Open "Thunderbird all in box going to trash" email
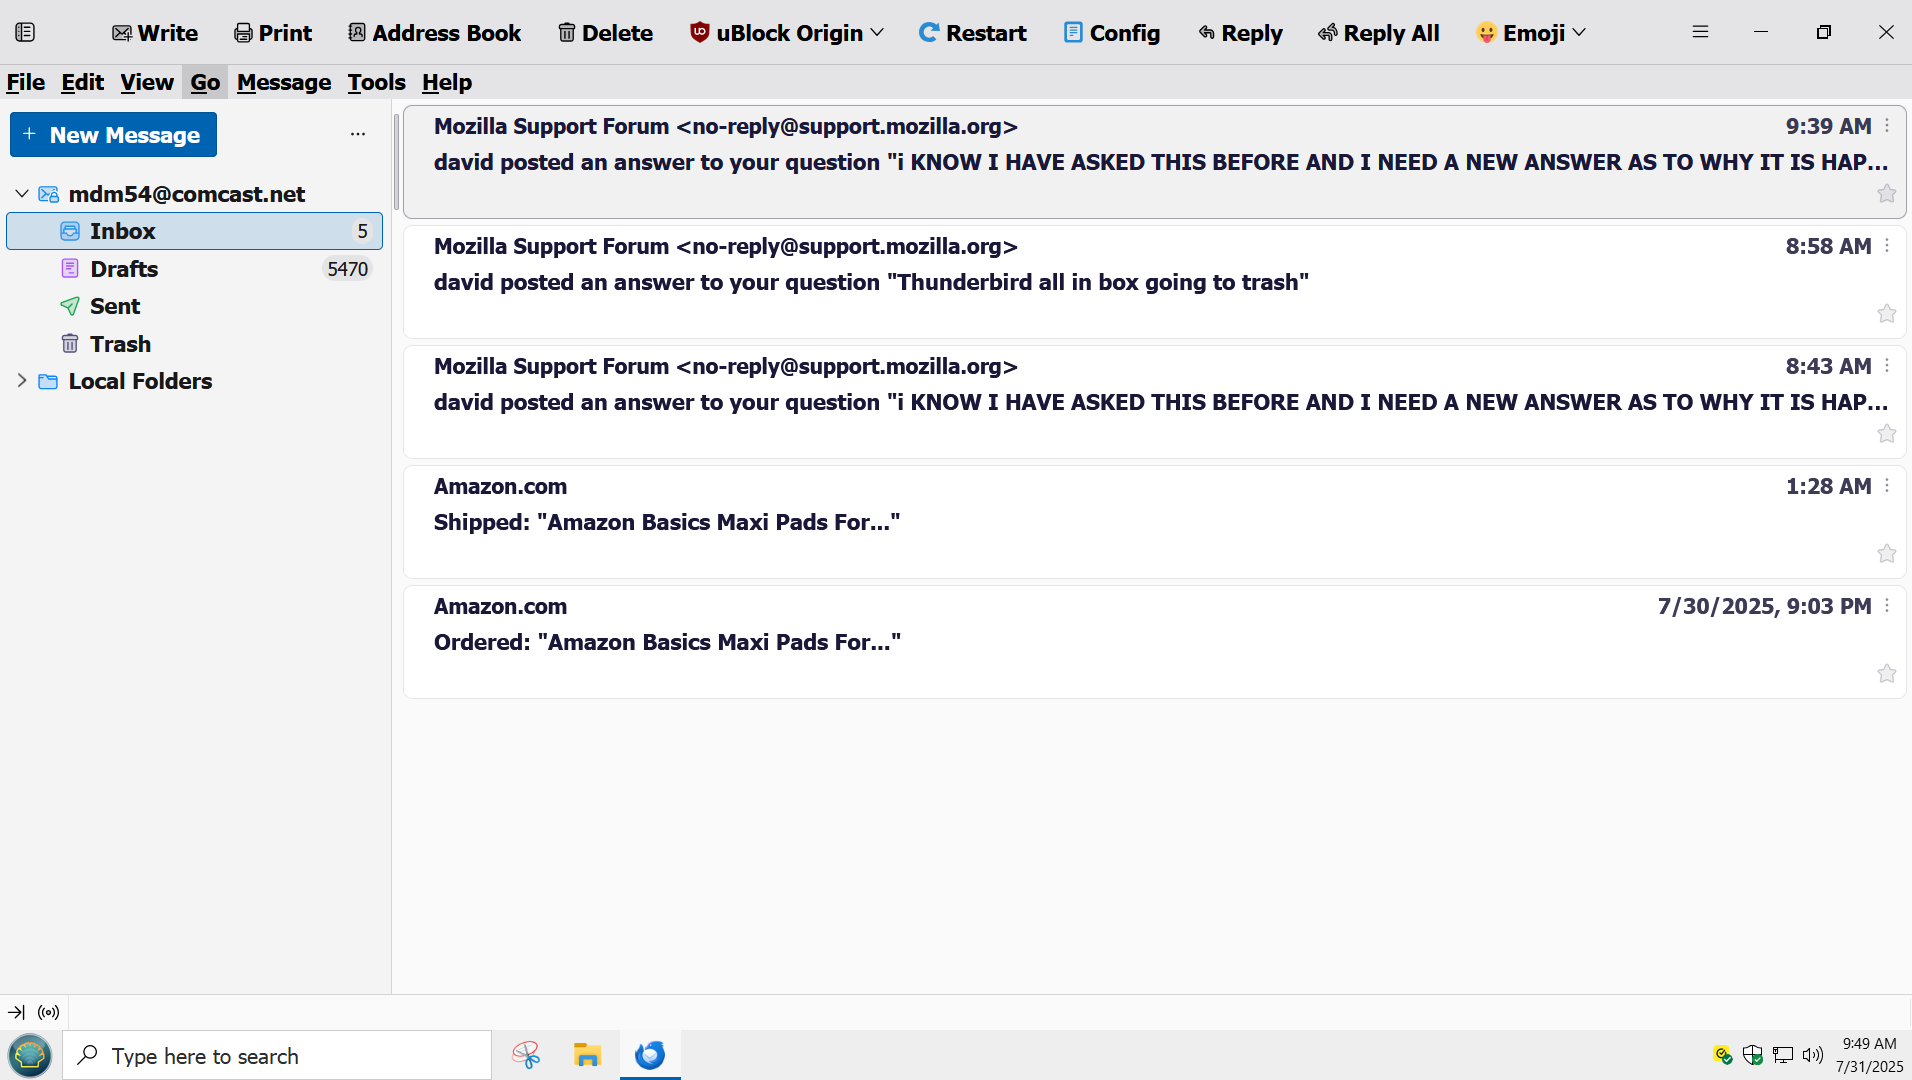Screen dimensions: 1912x1080 click(x=1155, y=282)
